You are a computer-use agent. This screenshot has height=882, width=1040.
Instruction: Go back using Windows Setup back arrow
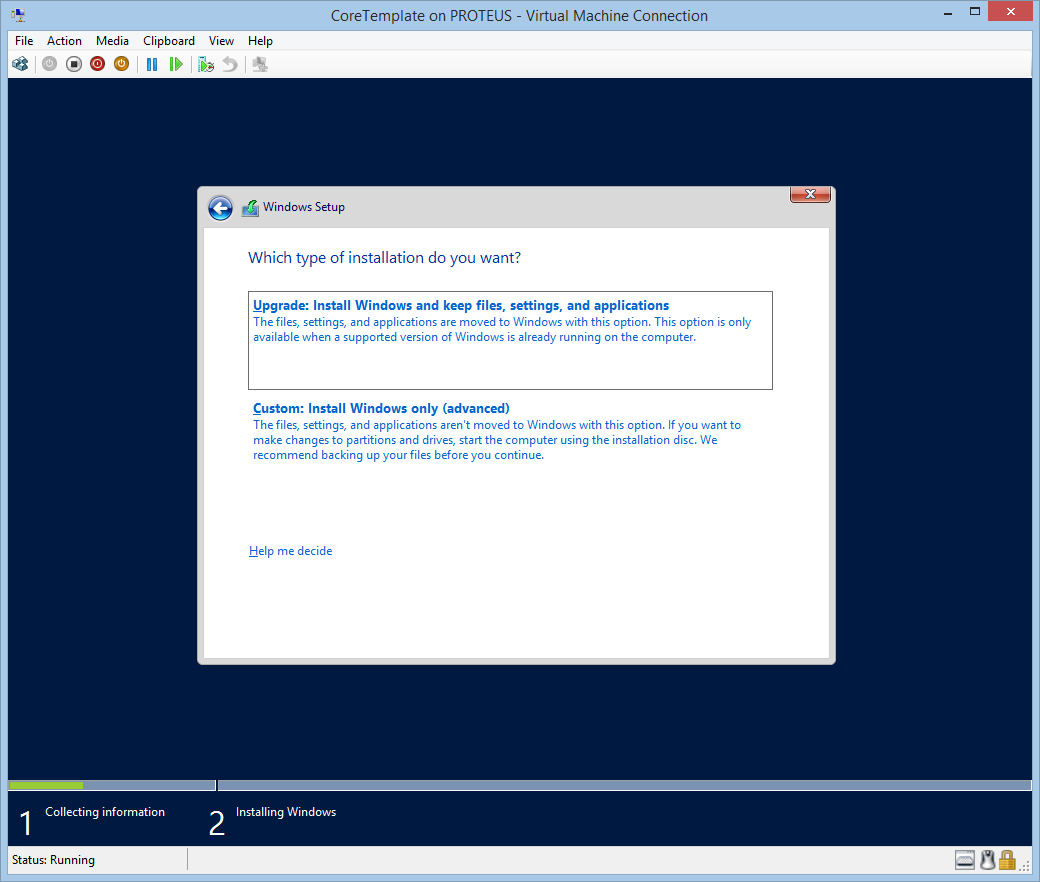click(x=220, y=208)
